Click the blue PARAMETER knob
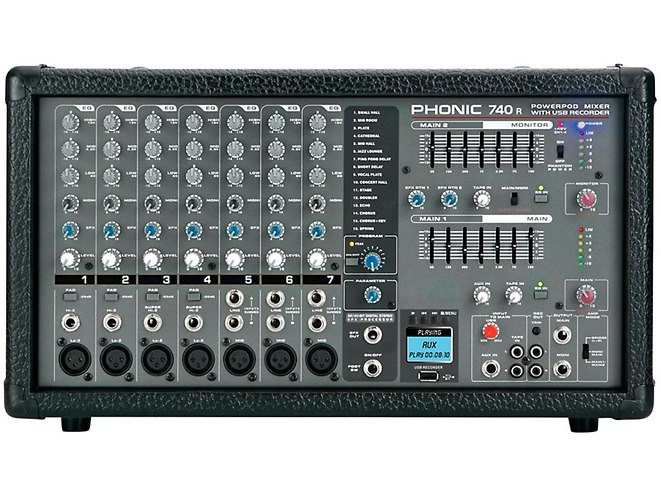The image size is (661, 496). point(372,296)
